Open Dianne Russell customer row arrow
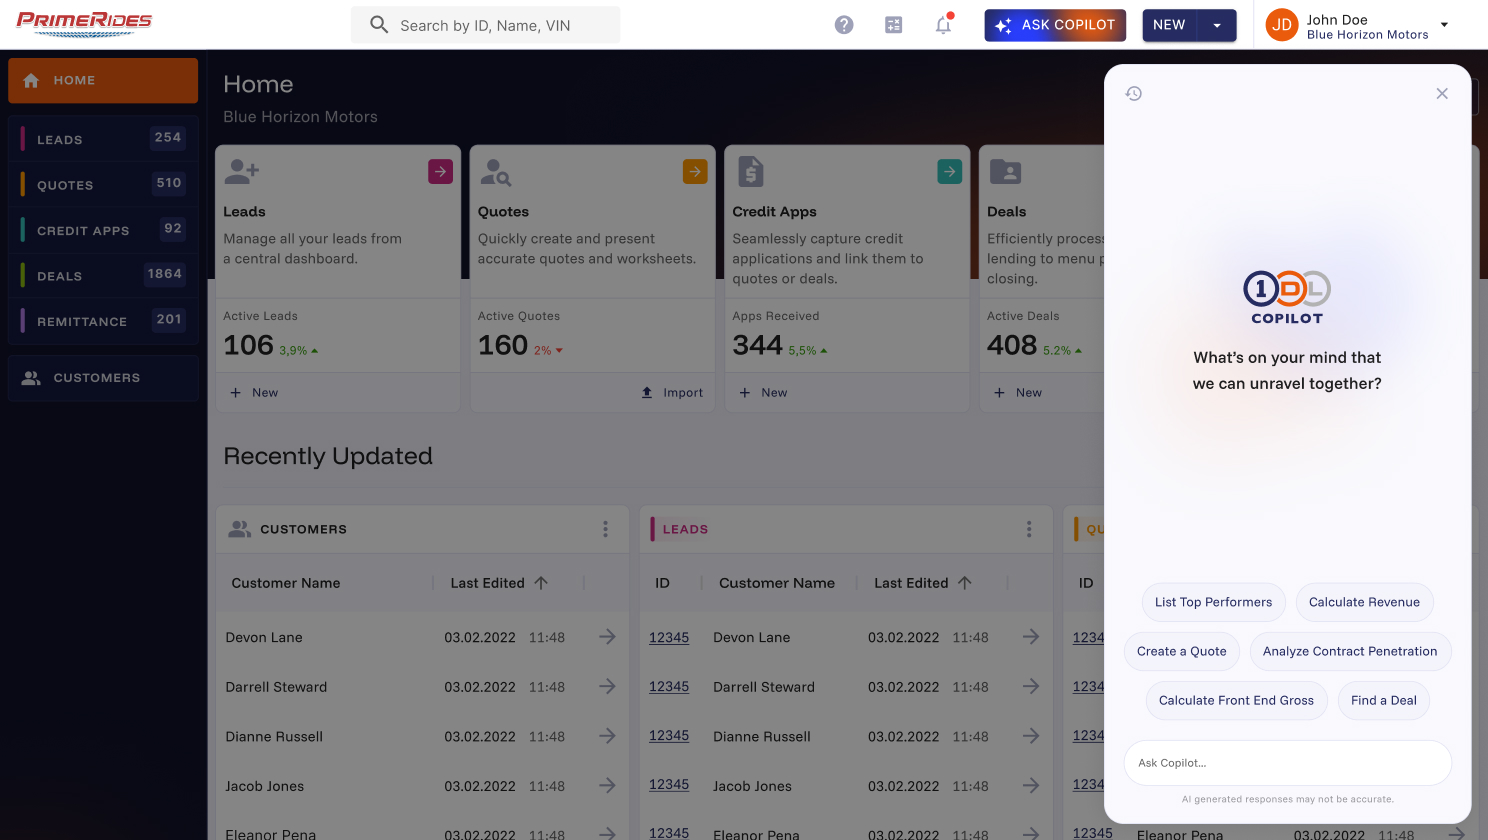This screenshot has height=840, width=1488. tap(607, 736)
